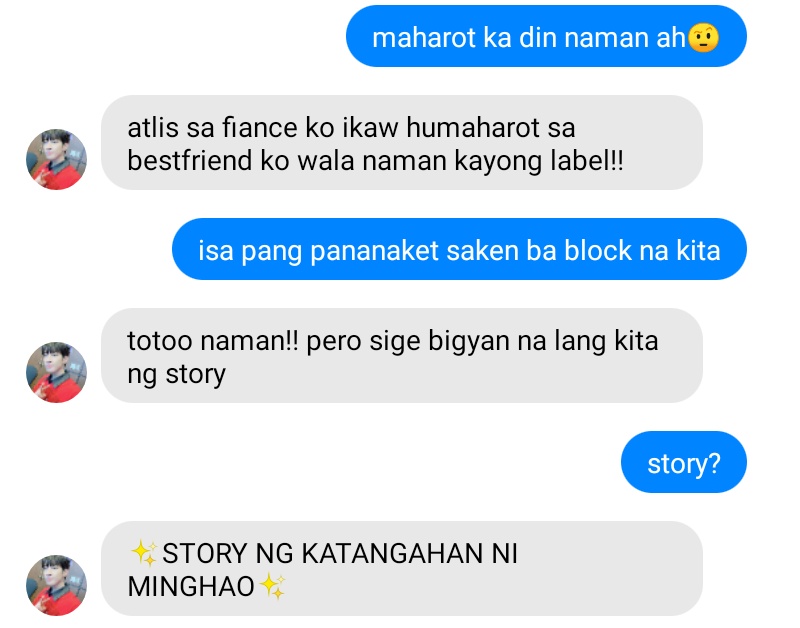800x628 pixels.
Task: Click the text 'ng story' in gray bubble
Action: [177, 375]
